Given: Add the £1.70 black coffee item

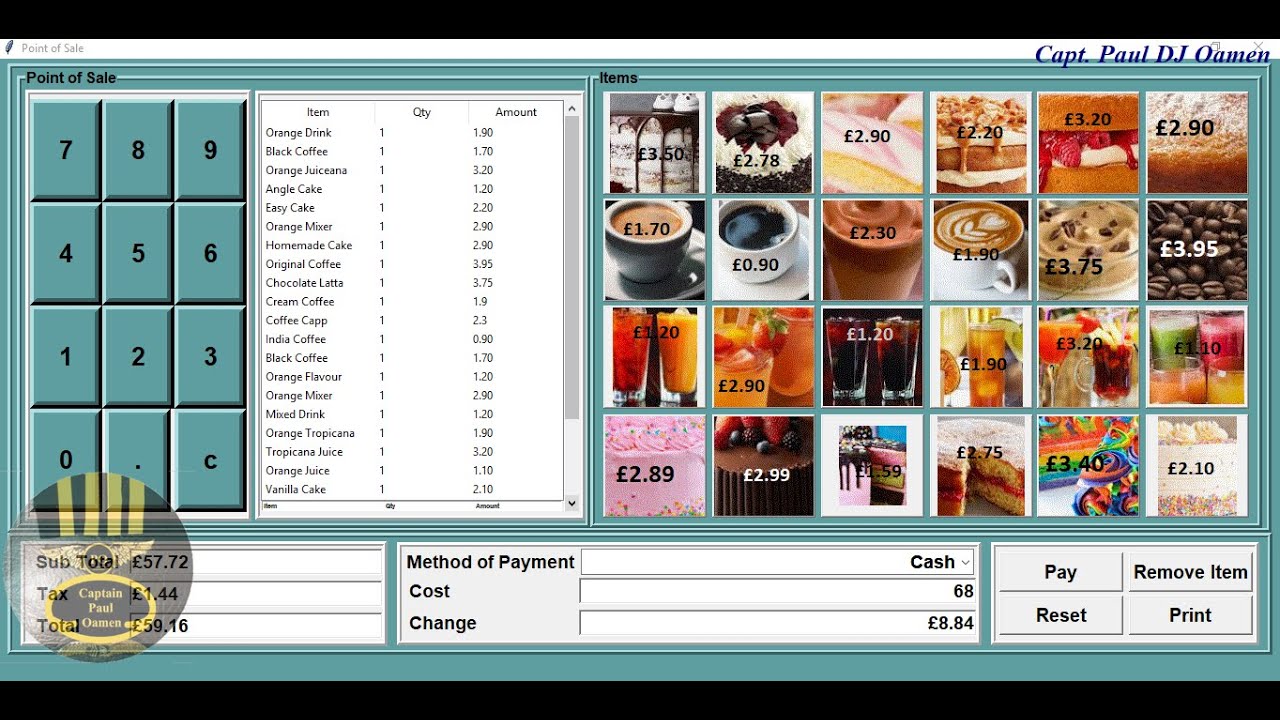Looking at the screenshot, I should tap(655, 250).
